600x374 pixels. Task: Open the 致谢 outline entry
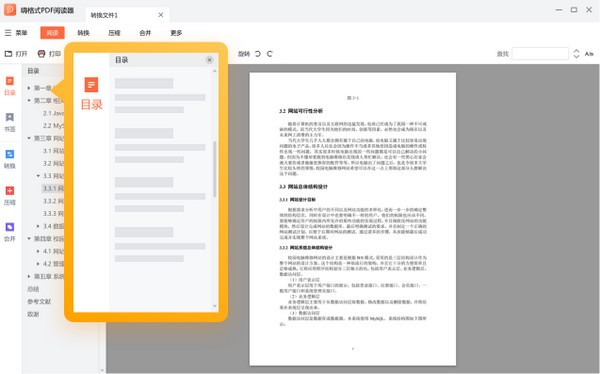click(x=33, y=314)
